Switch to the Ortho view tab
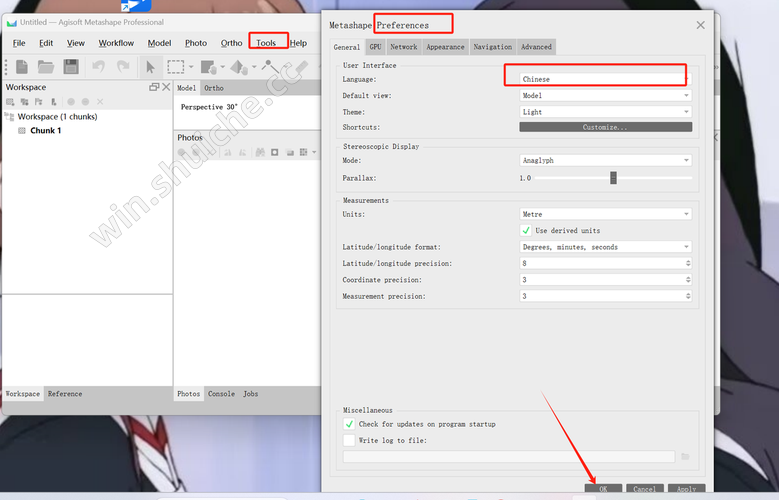 214,88
